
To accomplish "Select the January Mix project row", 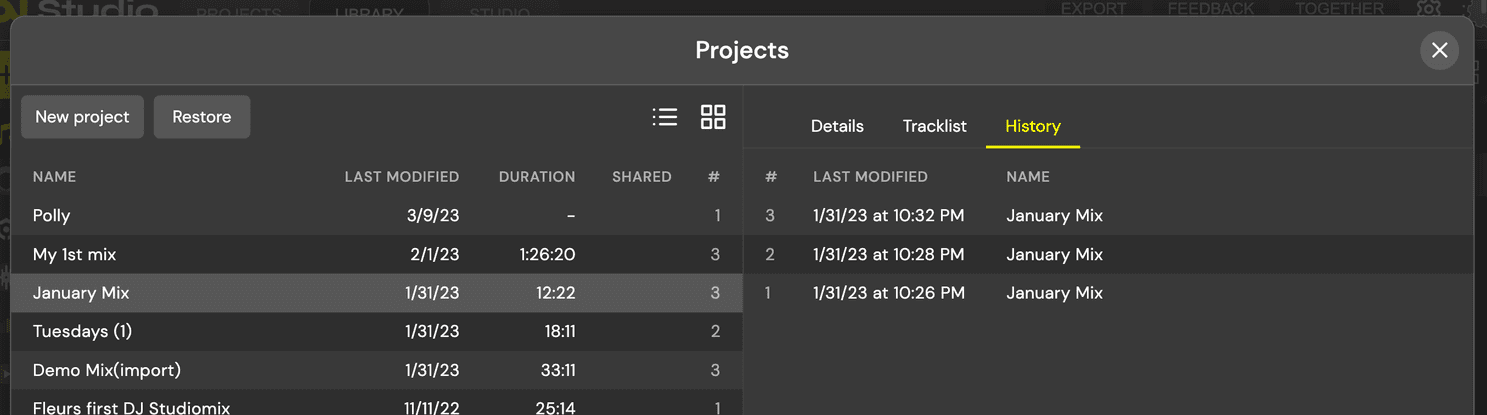I will click(377, 293).
